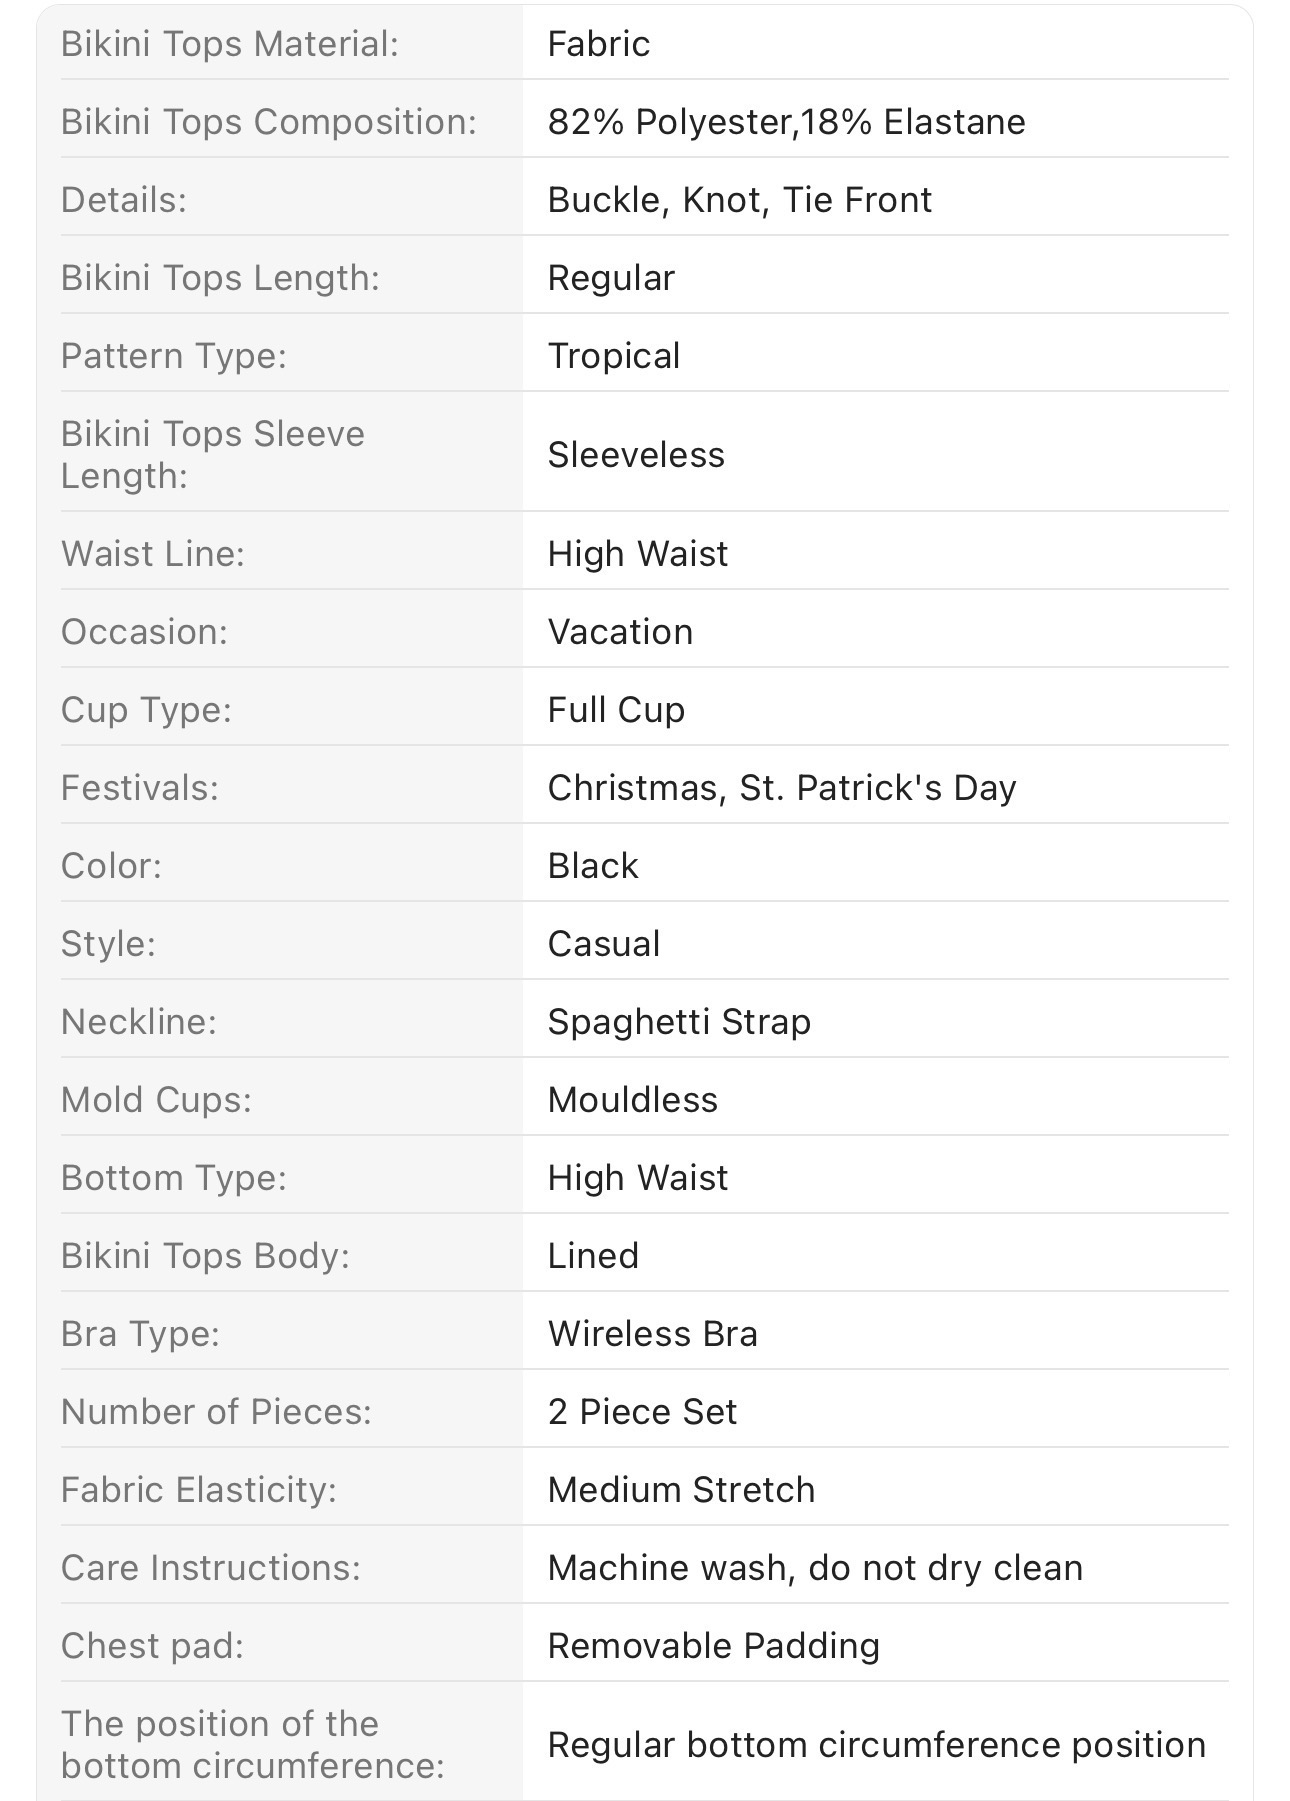
Task: Select Christmas, St. Patrick's Day value
Action: [x=782, y=788]
